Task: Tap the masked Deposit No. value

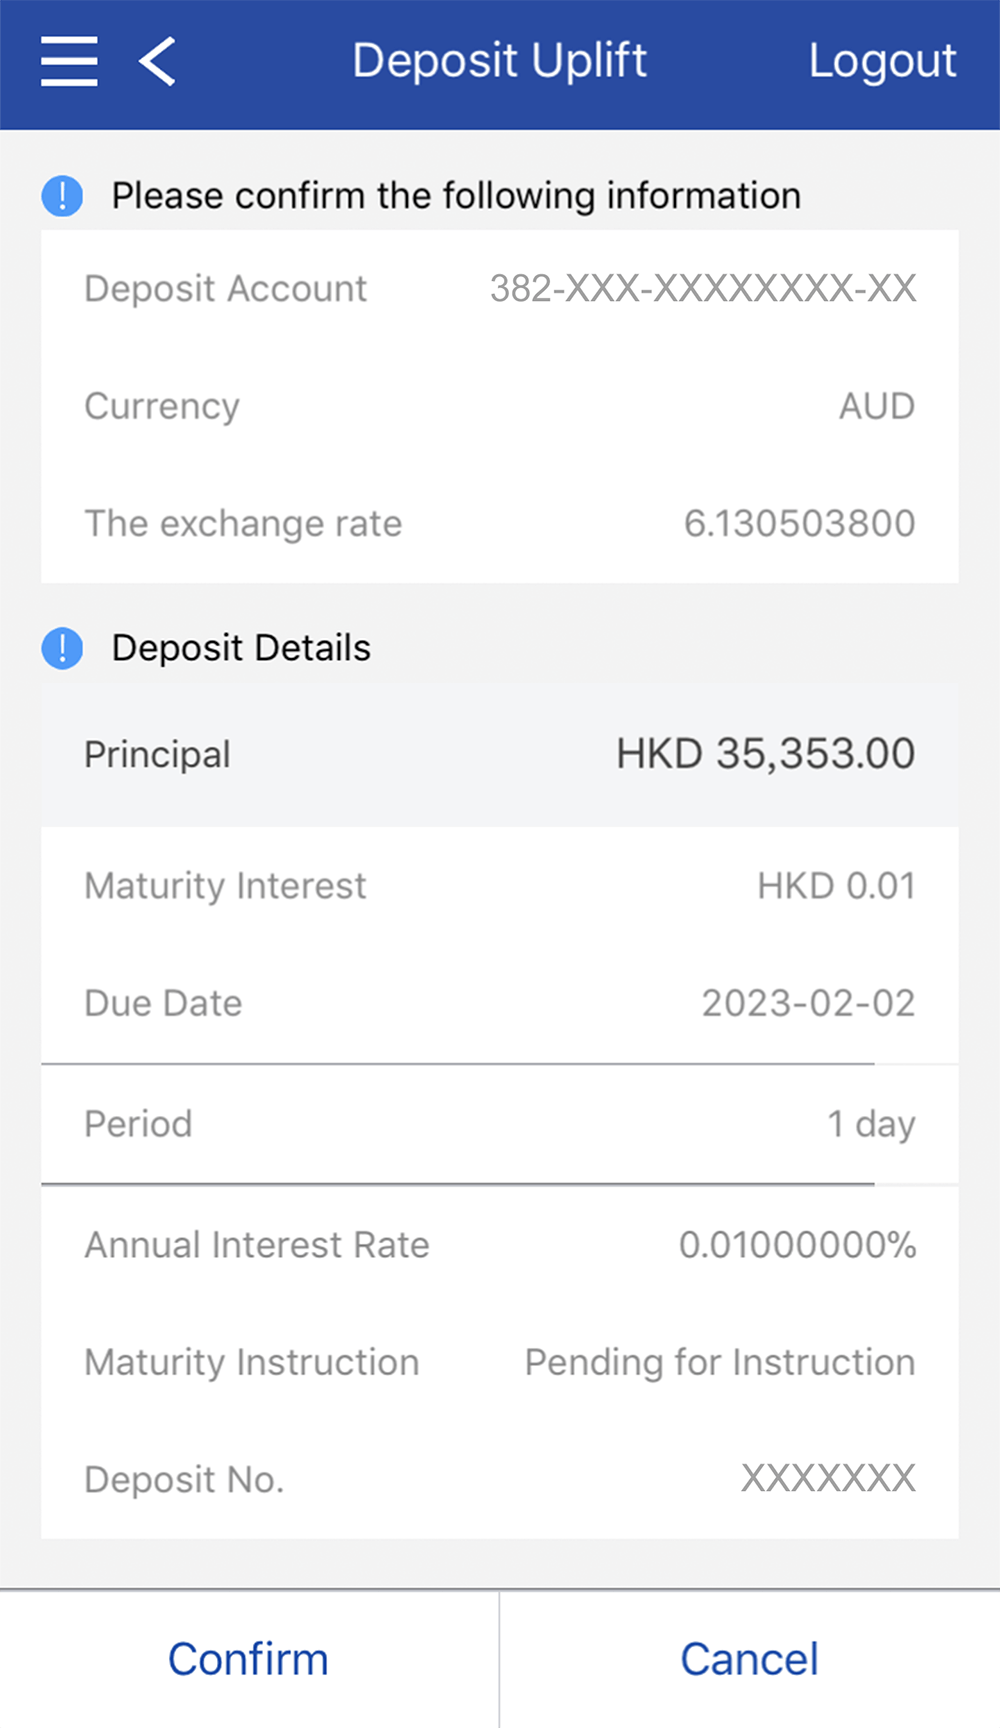Action: pyautogui.click(x=827, y=1479)
